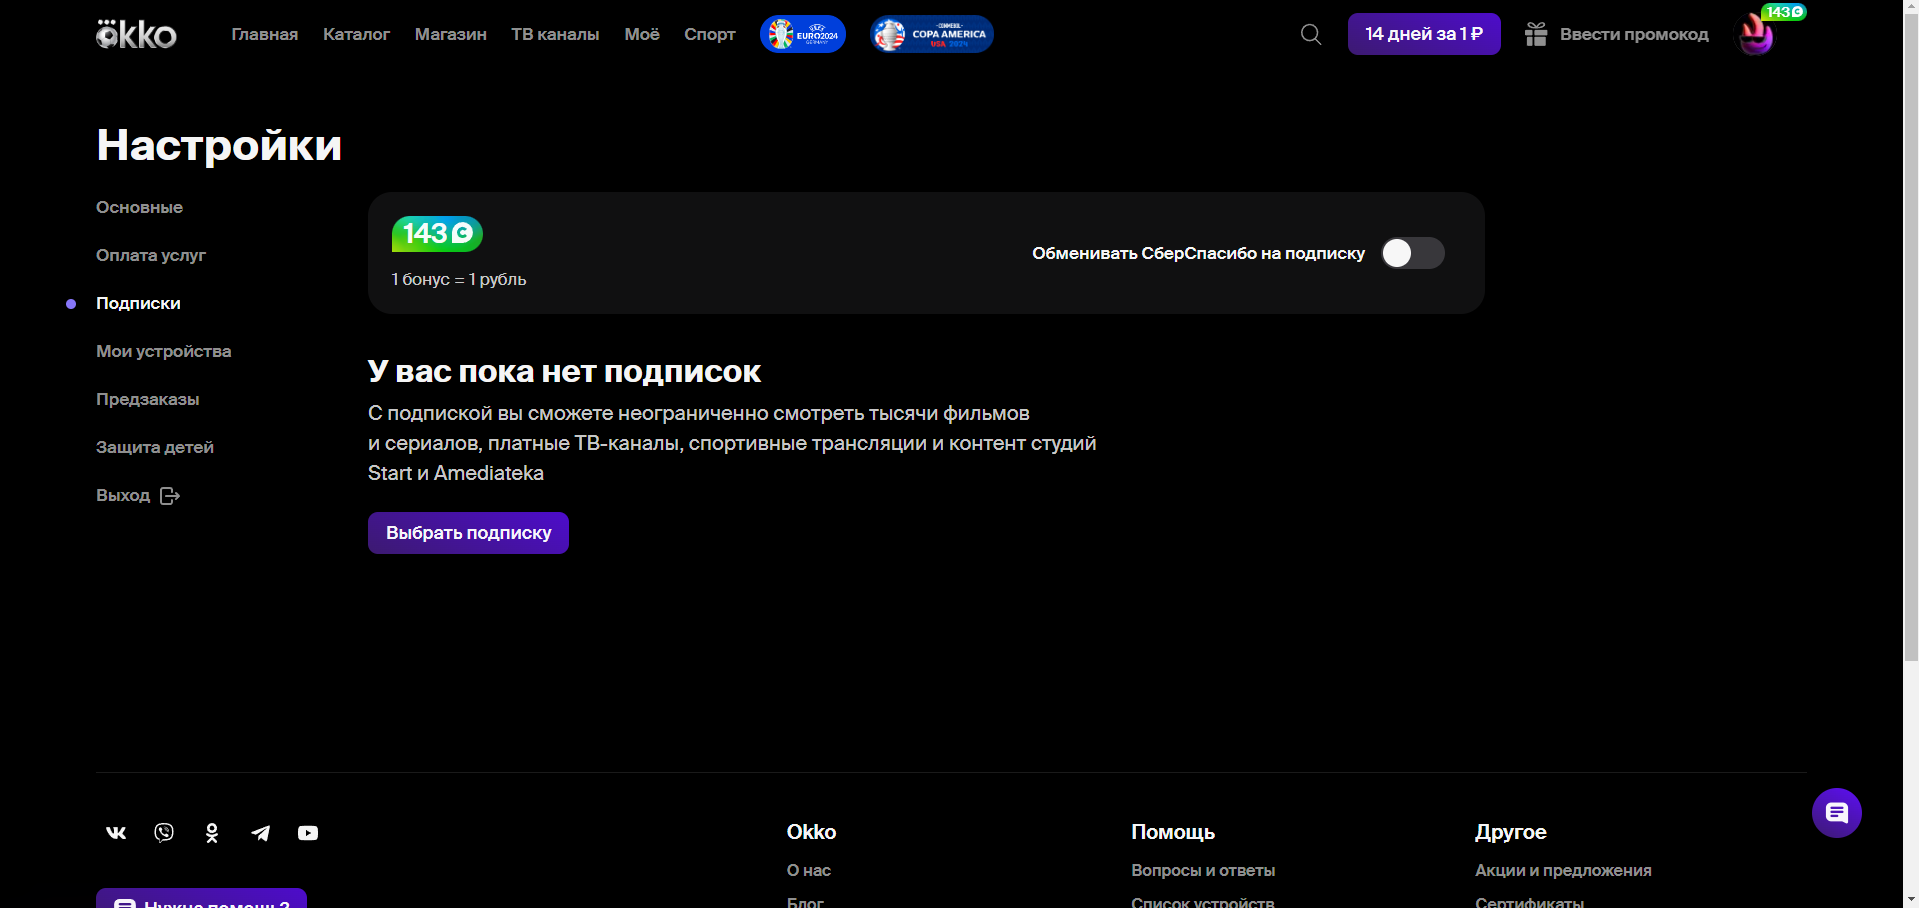
Task: Open Спорт in the top menu
Action: [x=710, y=34]
